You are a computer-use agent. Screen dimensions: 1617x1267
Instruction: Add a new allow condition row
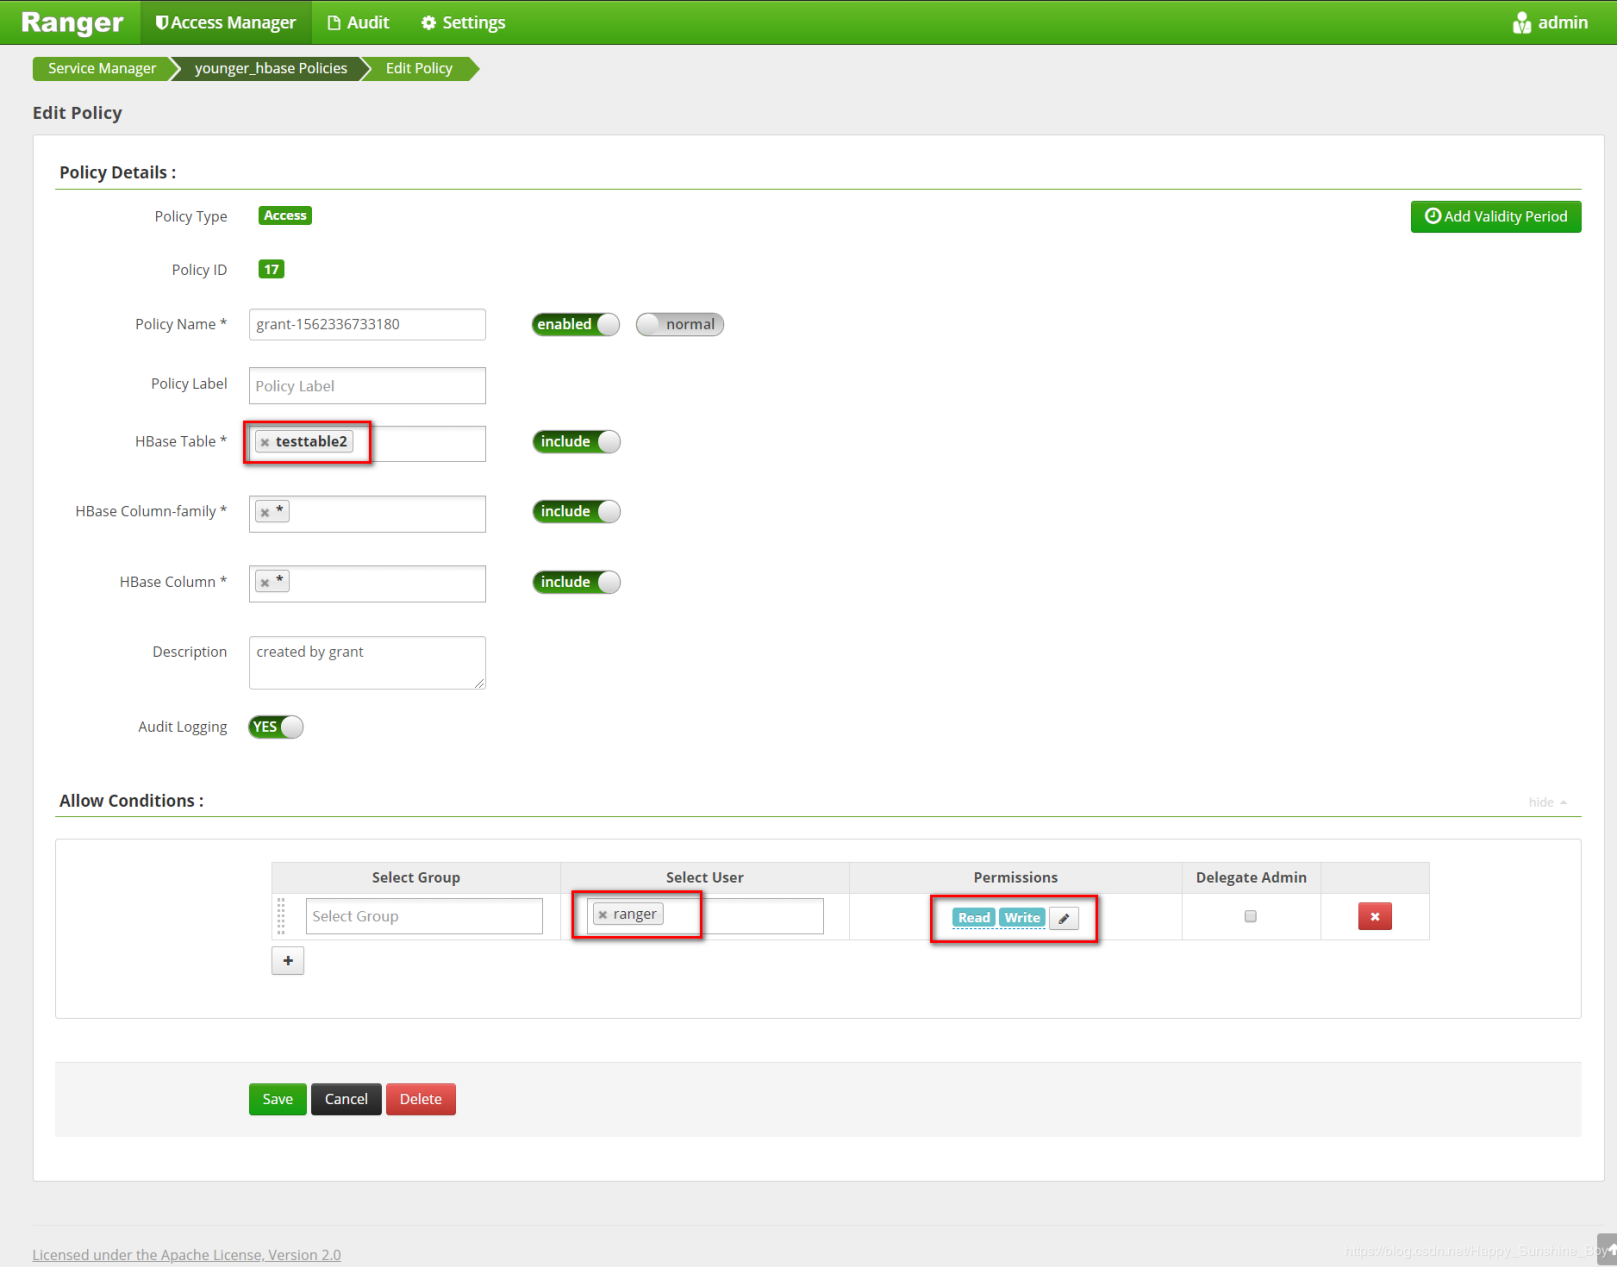tap(288, 960)
